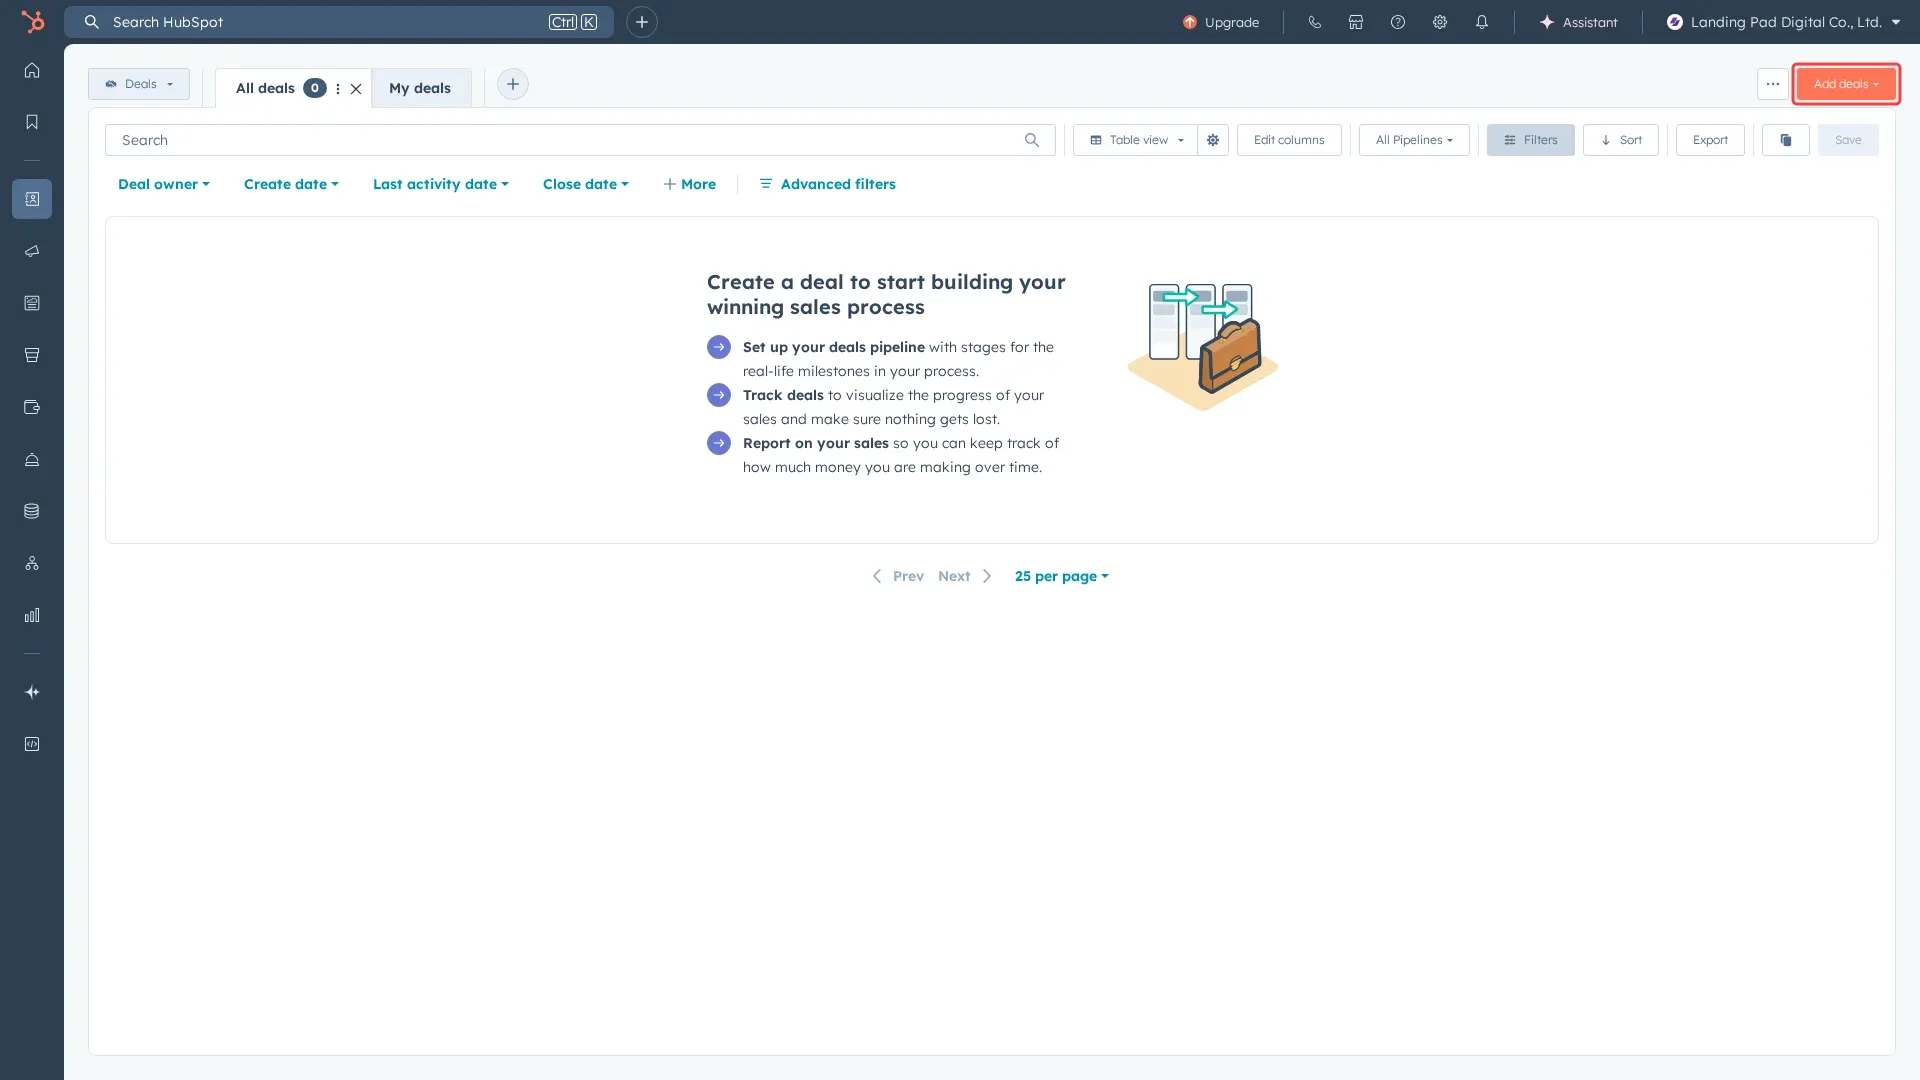Screen dimensions: 1920x1080
Task: Toggle the Filters panel button
Action: pos(1530,140)
